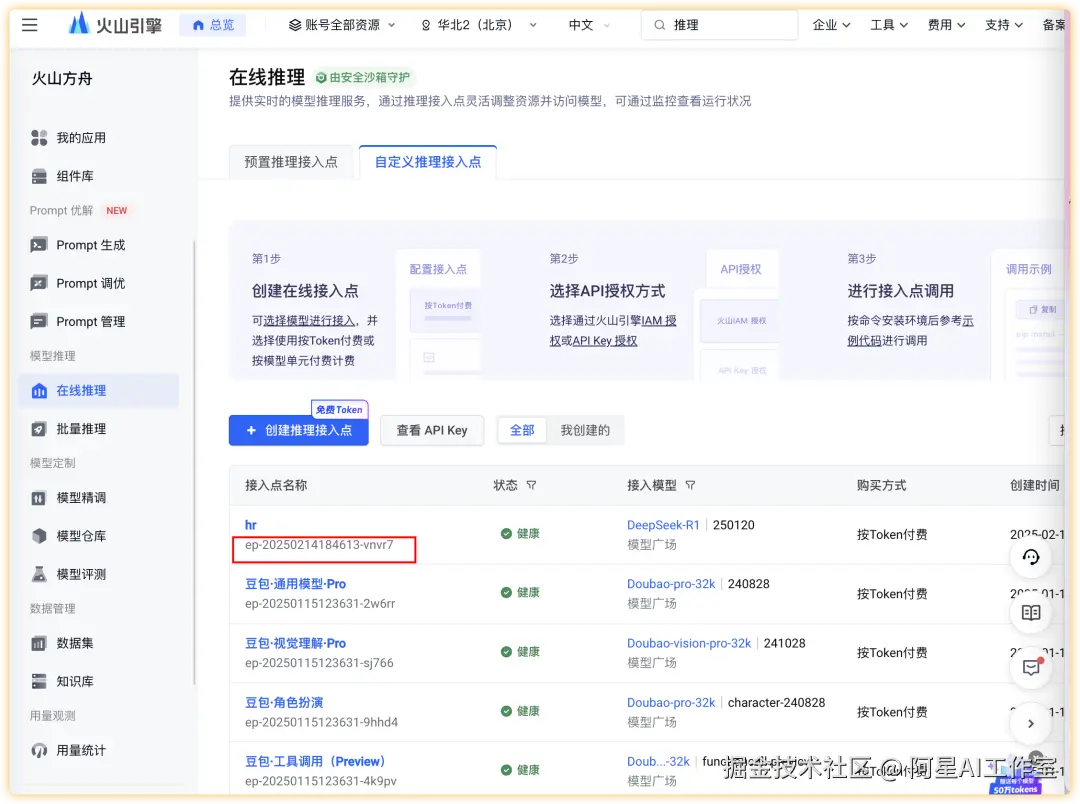Open the Doubao-vision-pro-32k model link

(x=689, y=643)
